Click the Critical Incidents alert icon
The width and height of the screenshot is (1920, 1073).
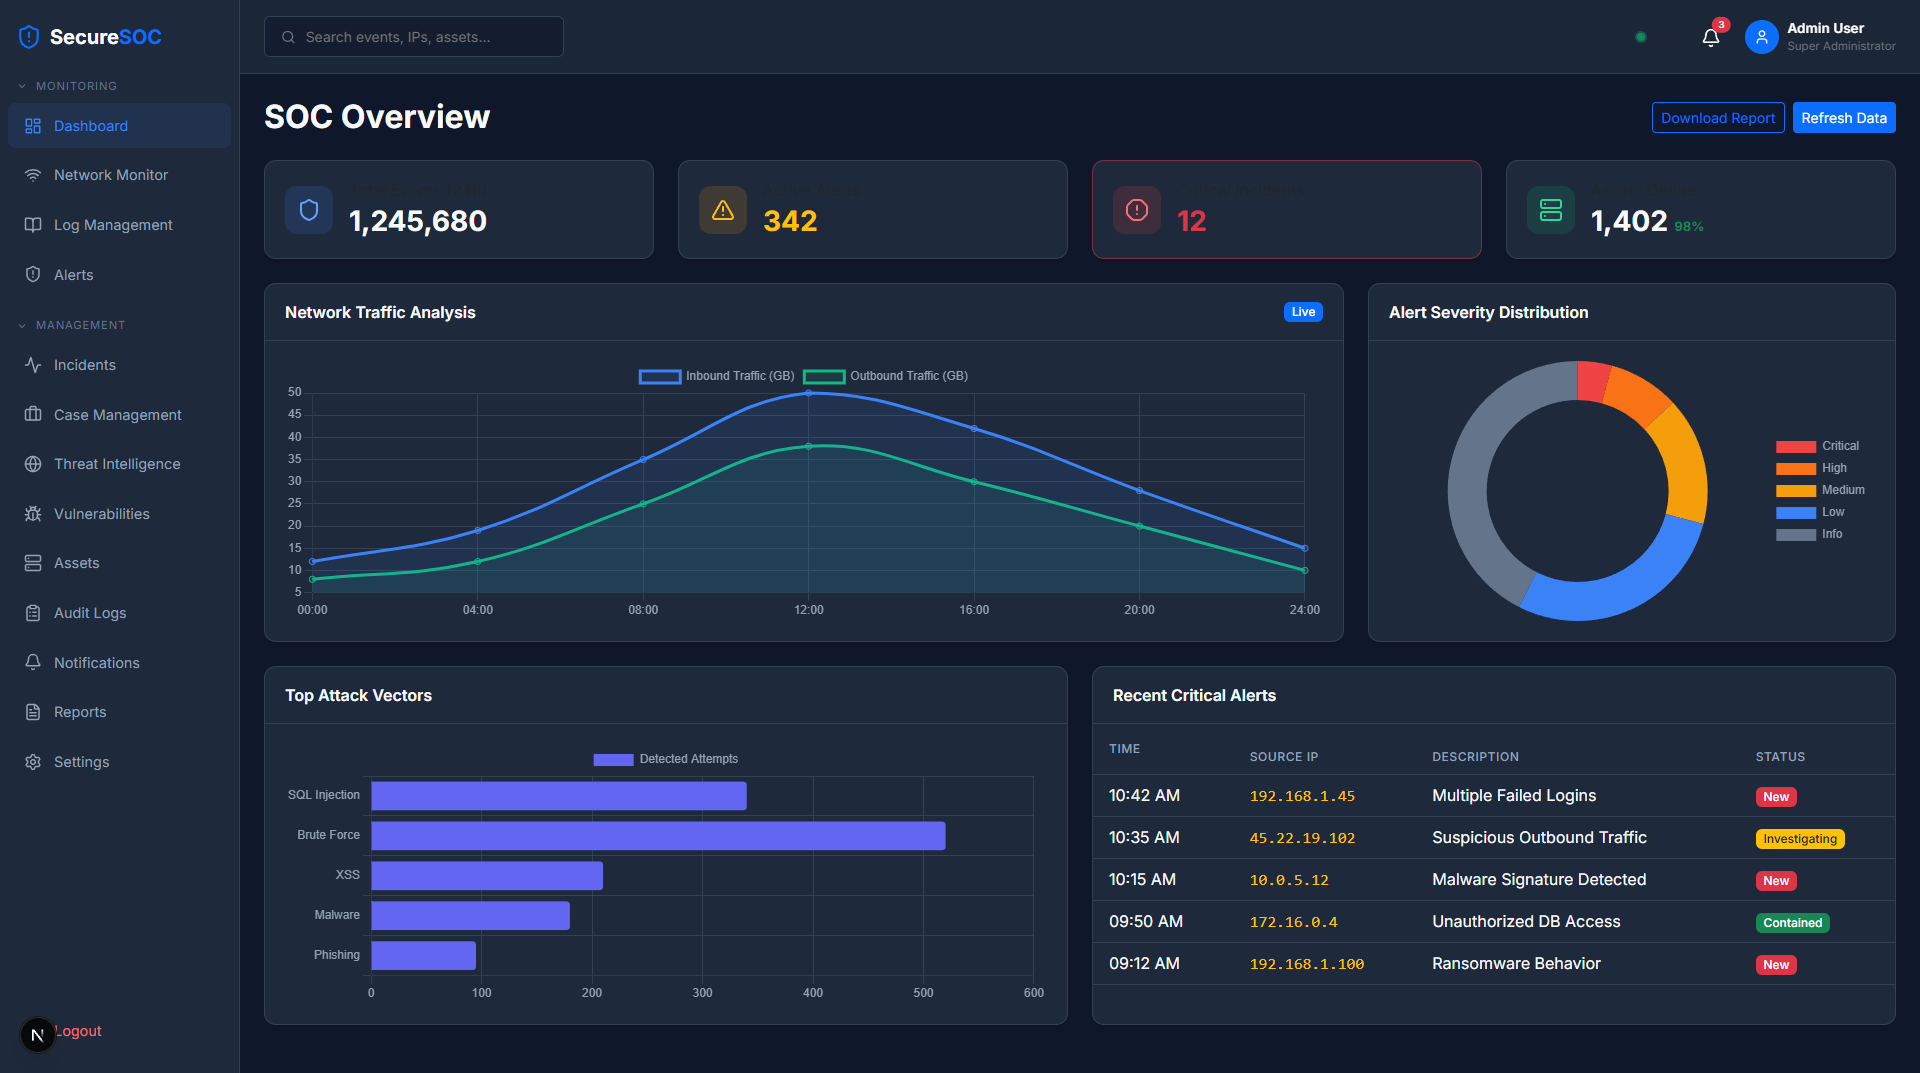1137,210
